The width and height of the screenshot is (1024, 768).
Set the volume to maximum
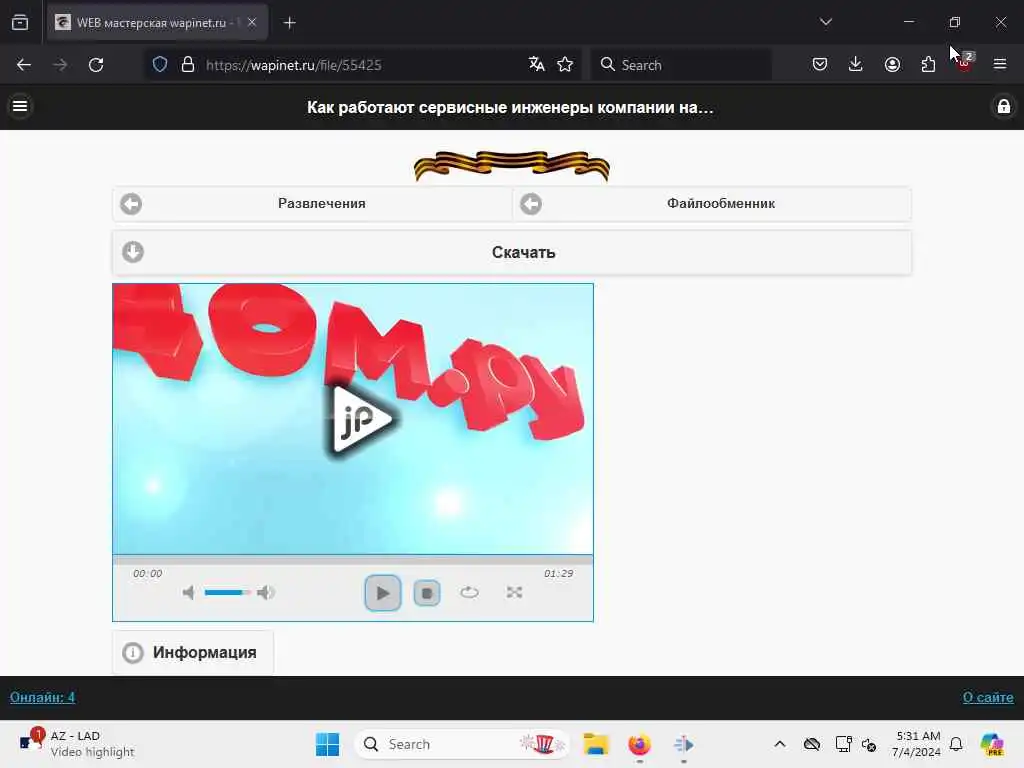click(266, 592)
